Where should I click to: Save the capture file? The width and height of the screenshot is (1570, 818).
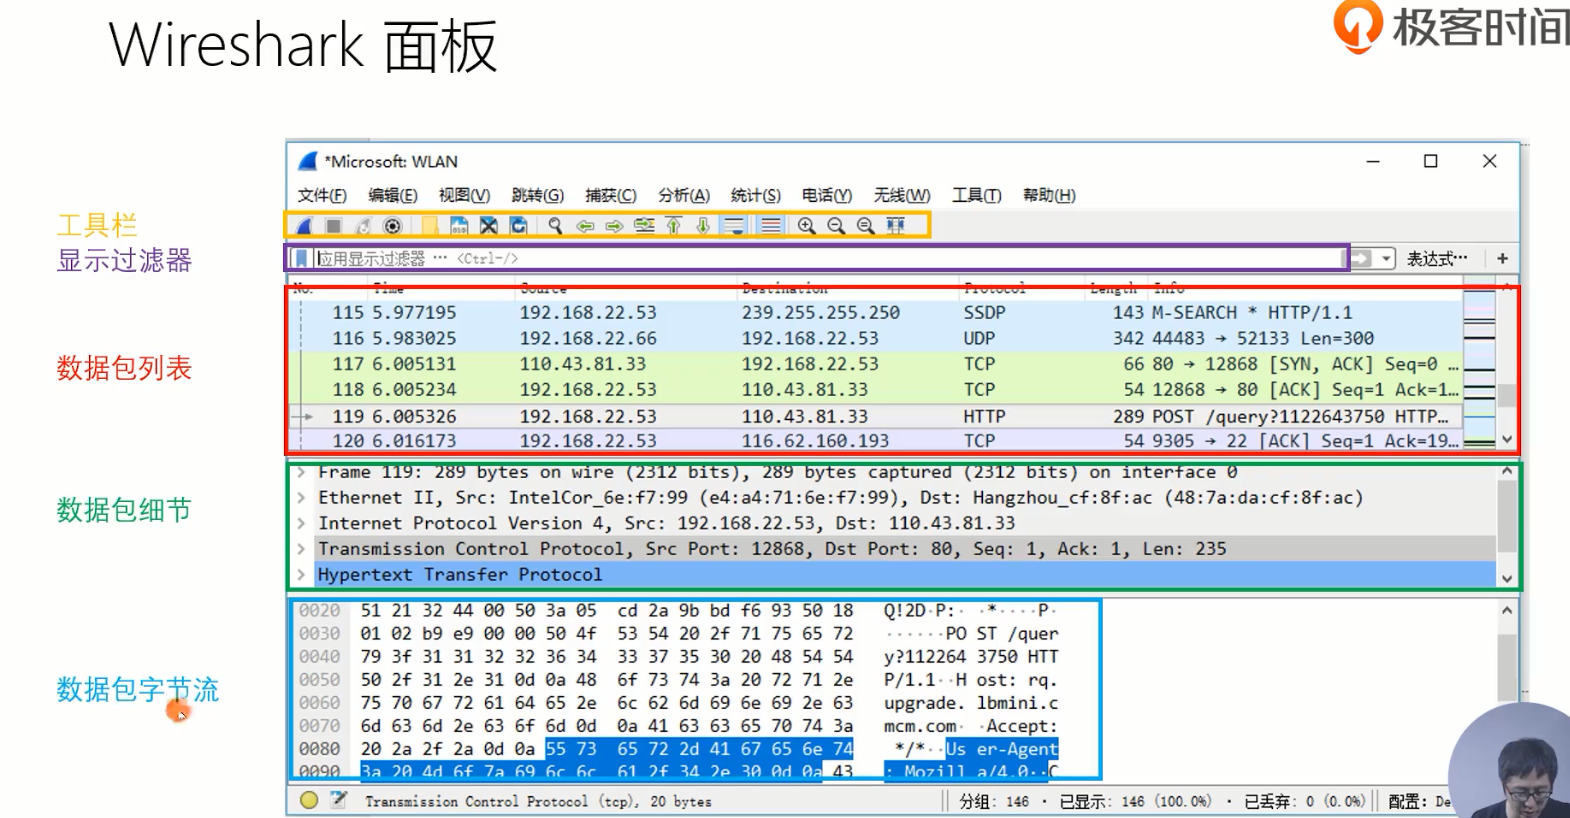(459, 226)
